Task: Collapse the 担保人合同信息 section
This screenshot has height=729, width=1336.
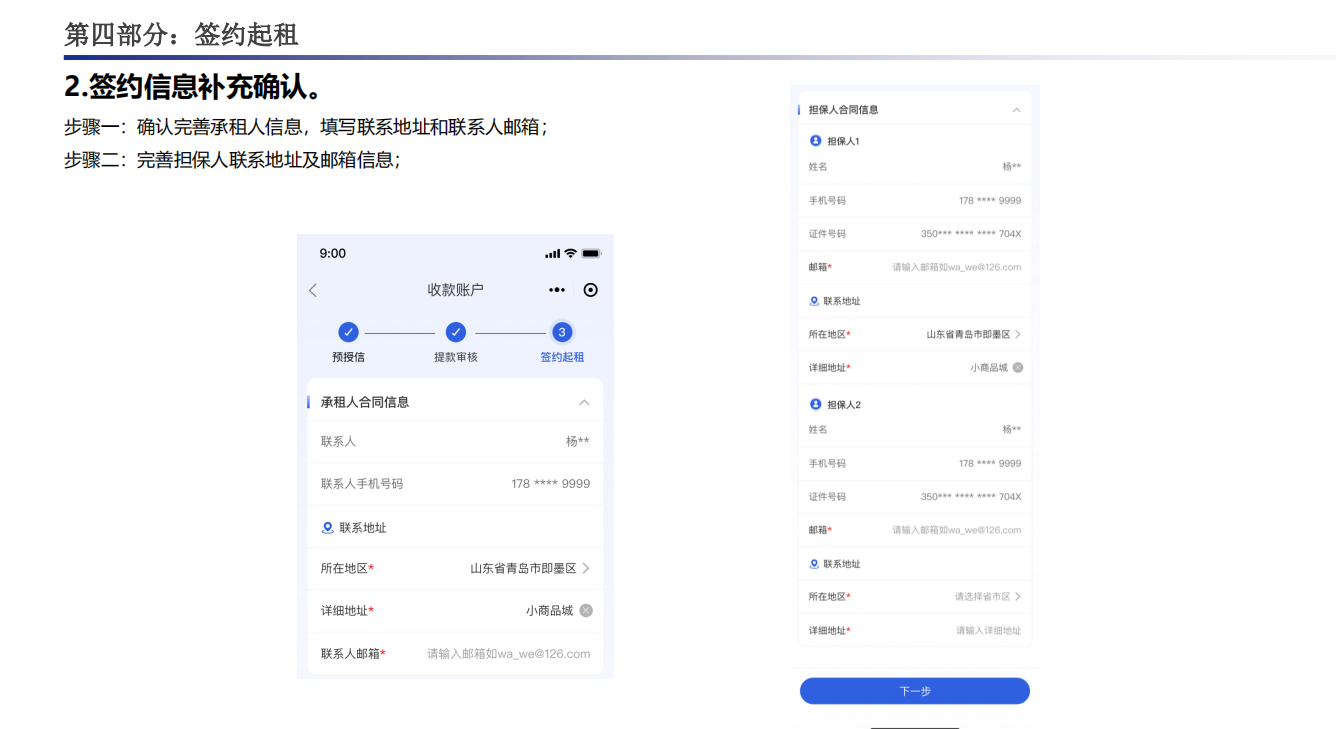Action: (x=1016, y=110)
